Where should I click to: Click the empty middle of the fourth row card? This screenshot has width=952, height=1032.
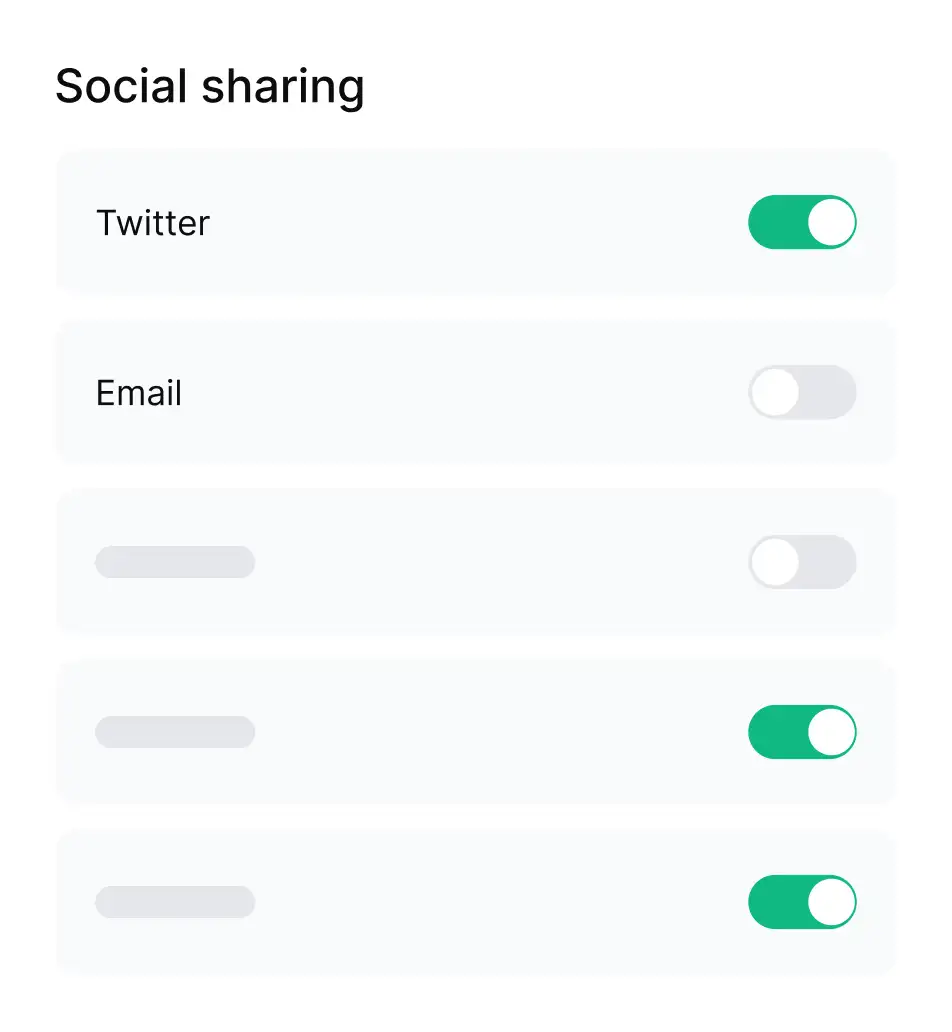(475, 732)
